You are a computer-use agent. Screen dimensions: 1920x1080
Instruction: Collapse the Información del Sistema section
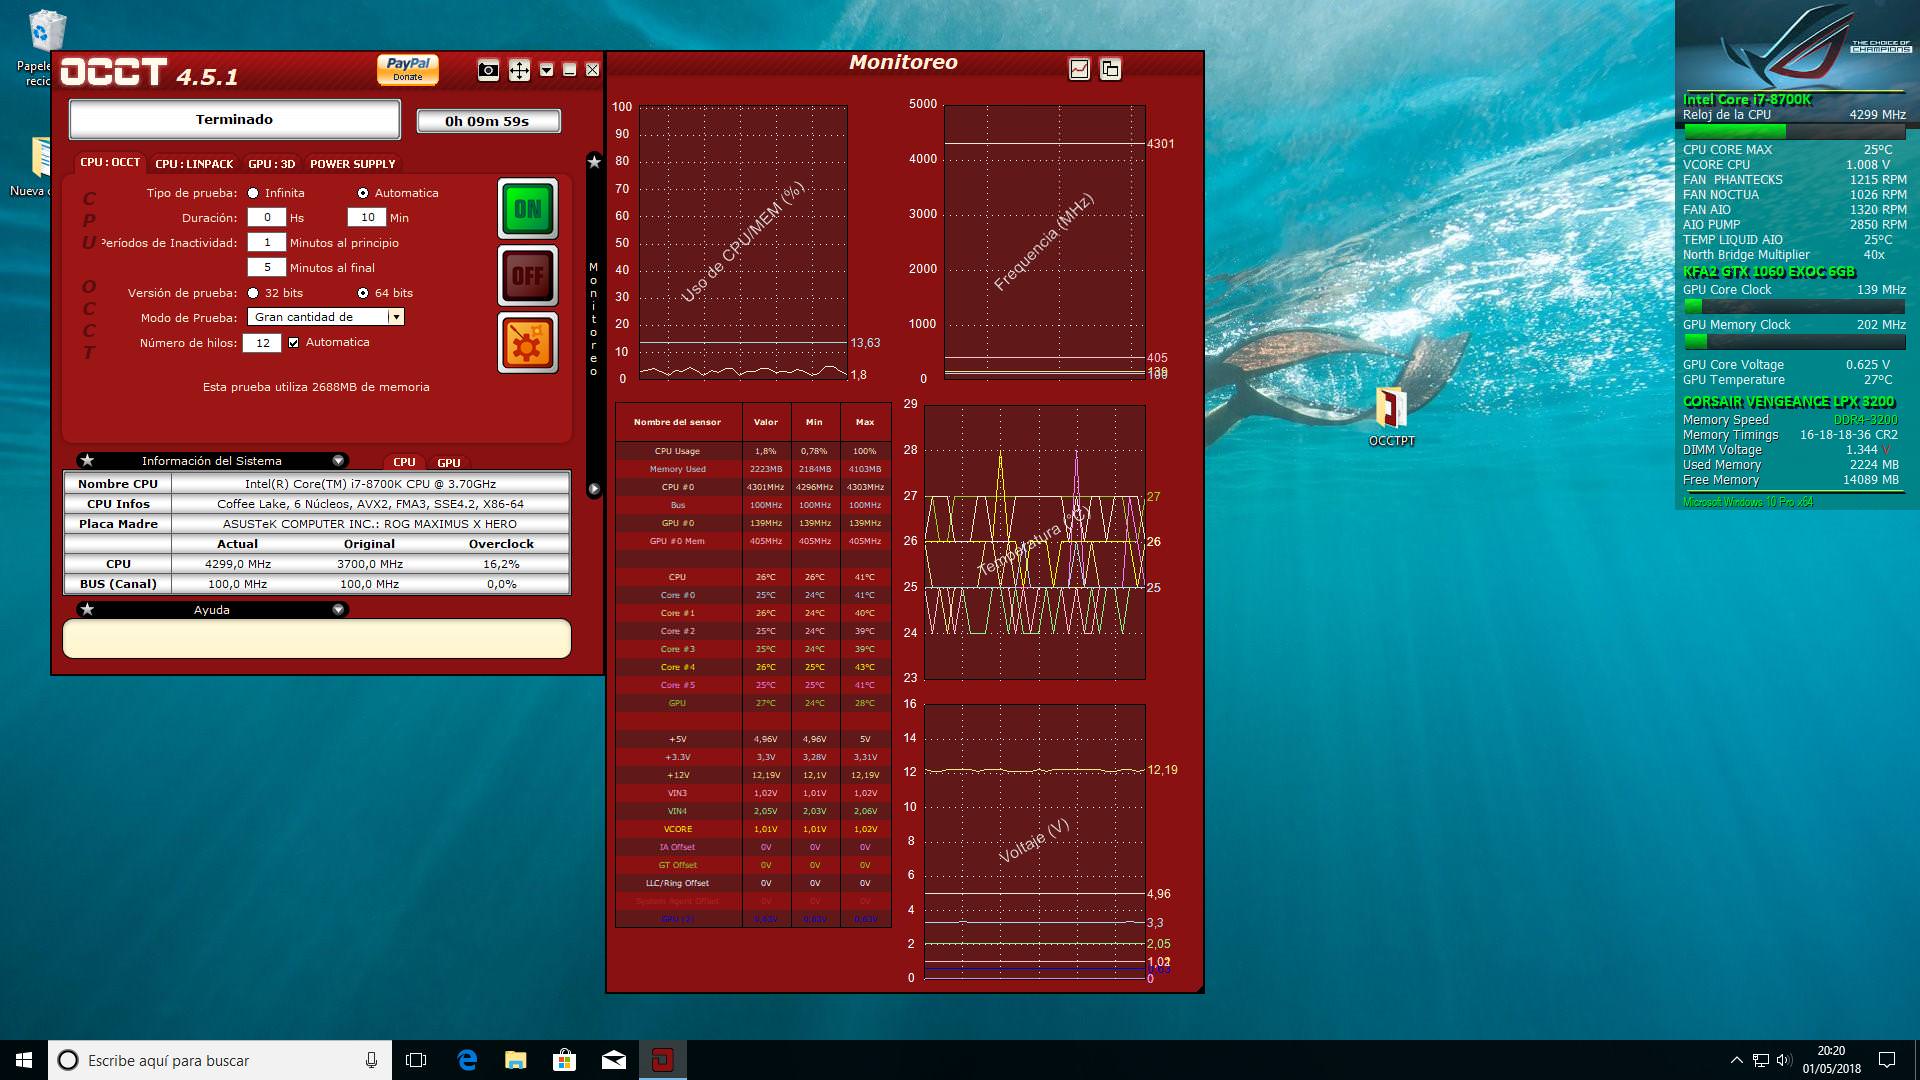pyautogui.click(x=338, y=461)
